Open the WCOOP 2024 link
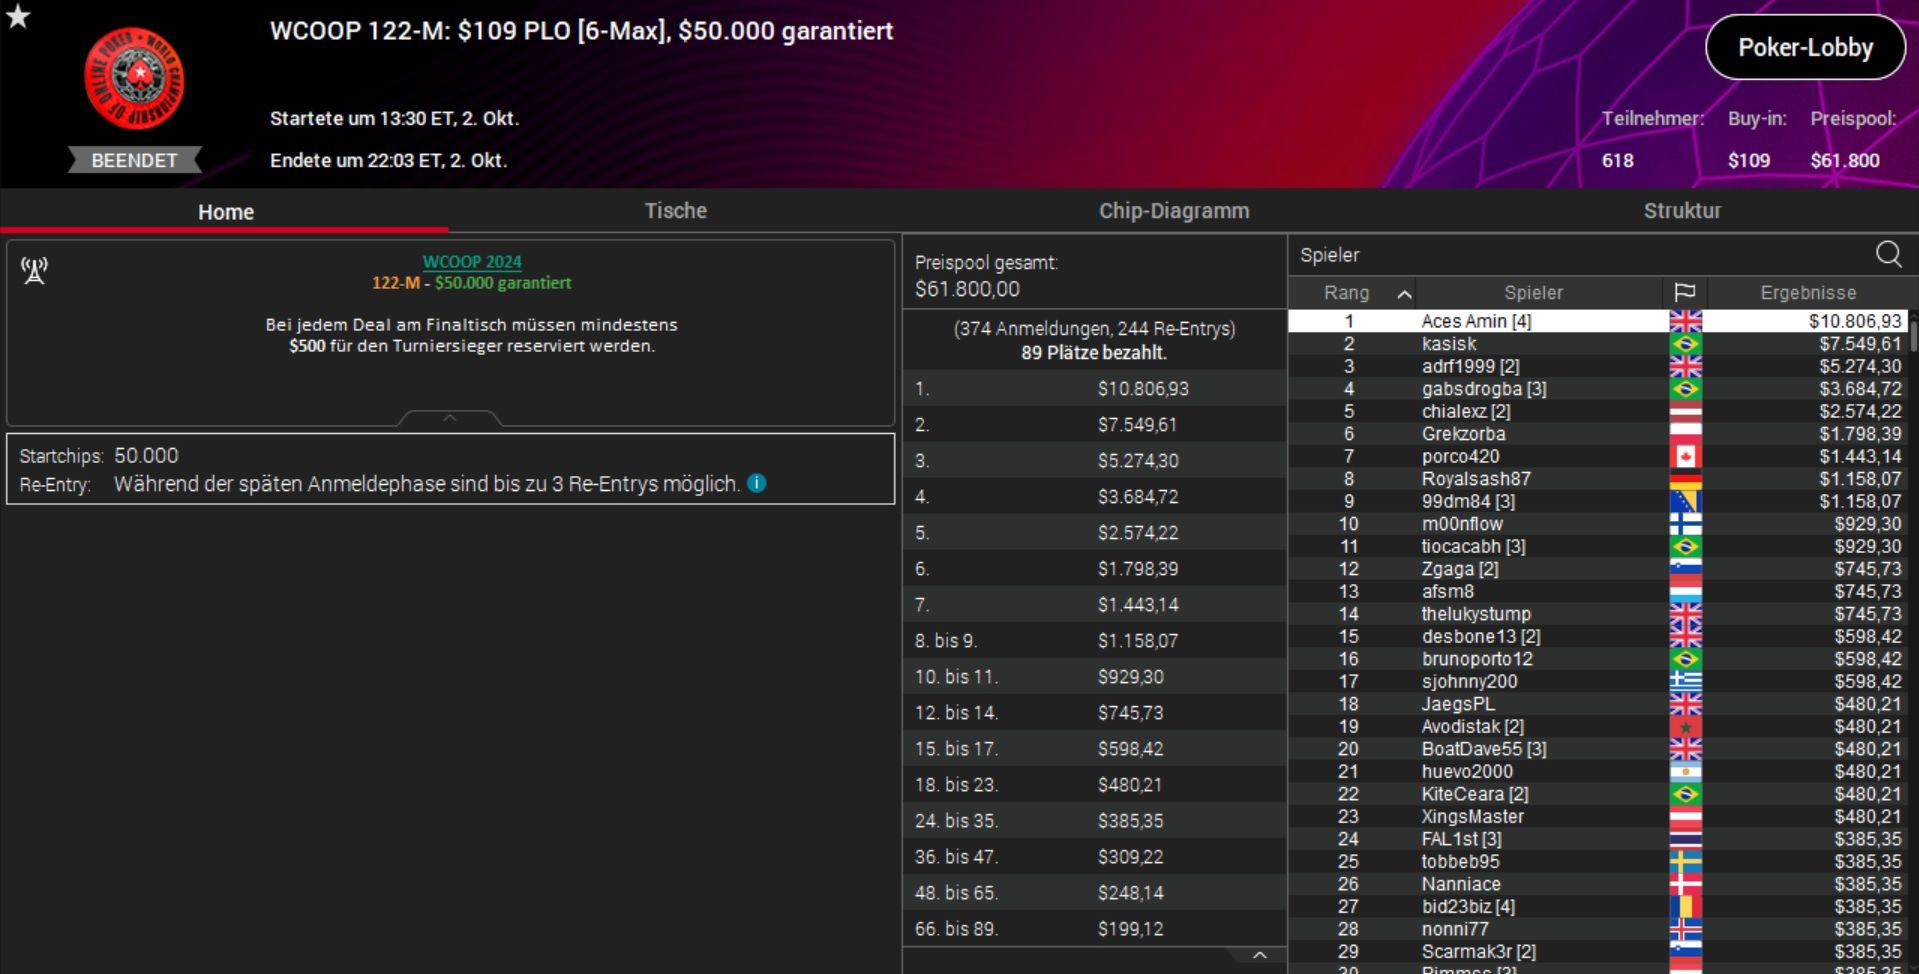 pos(472,262)
